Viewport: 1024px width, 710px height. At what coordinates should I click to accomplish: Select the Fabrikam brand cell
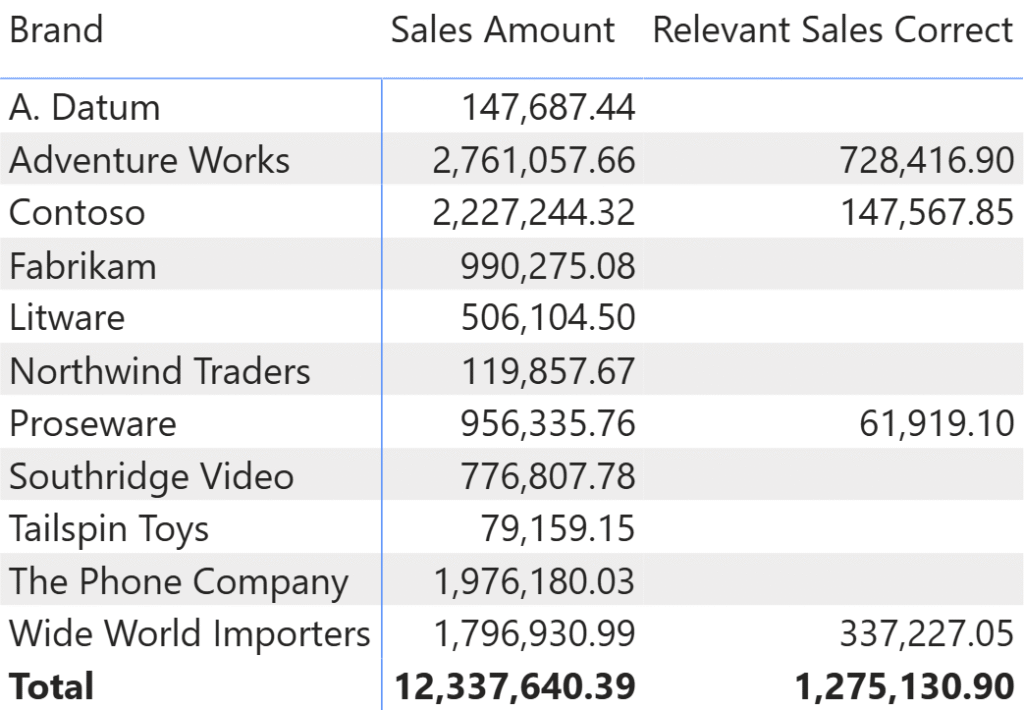point(83,266)
